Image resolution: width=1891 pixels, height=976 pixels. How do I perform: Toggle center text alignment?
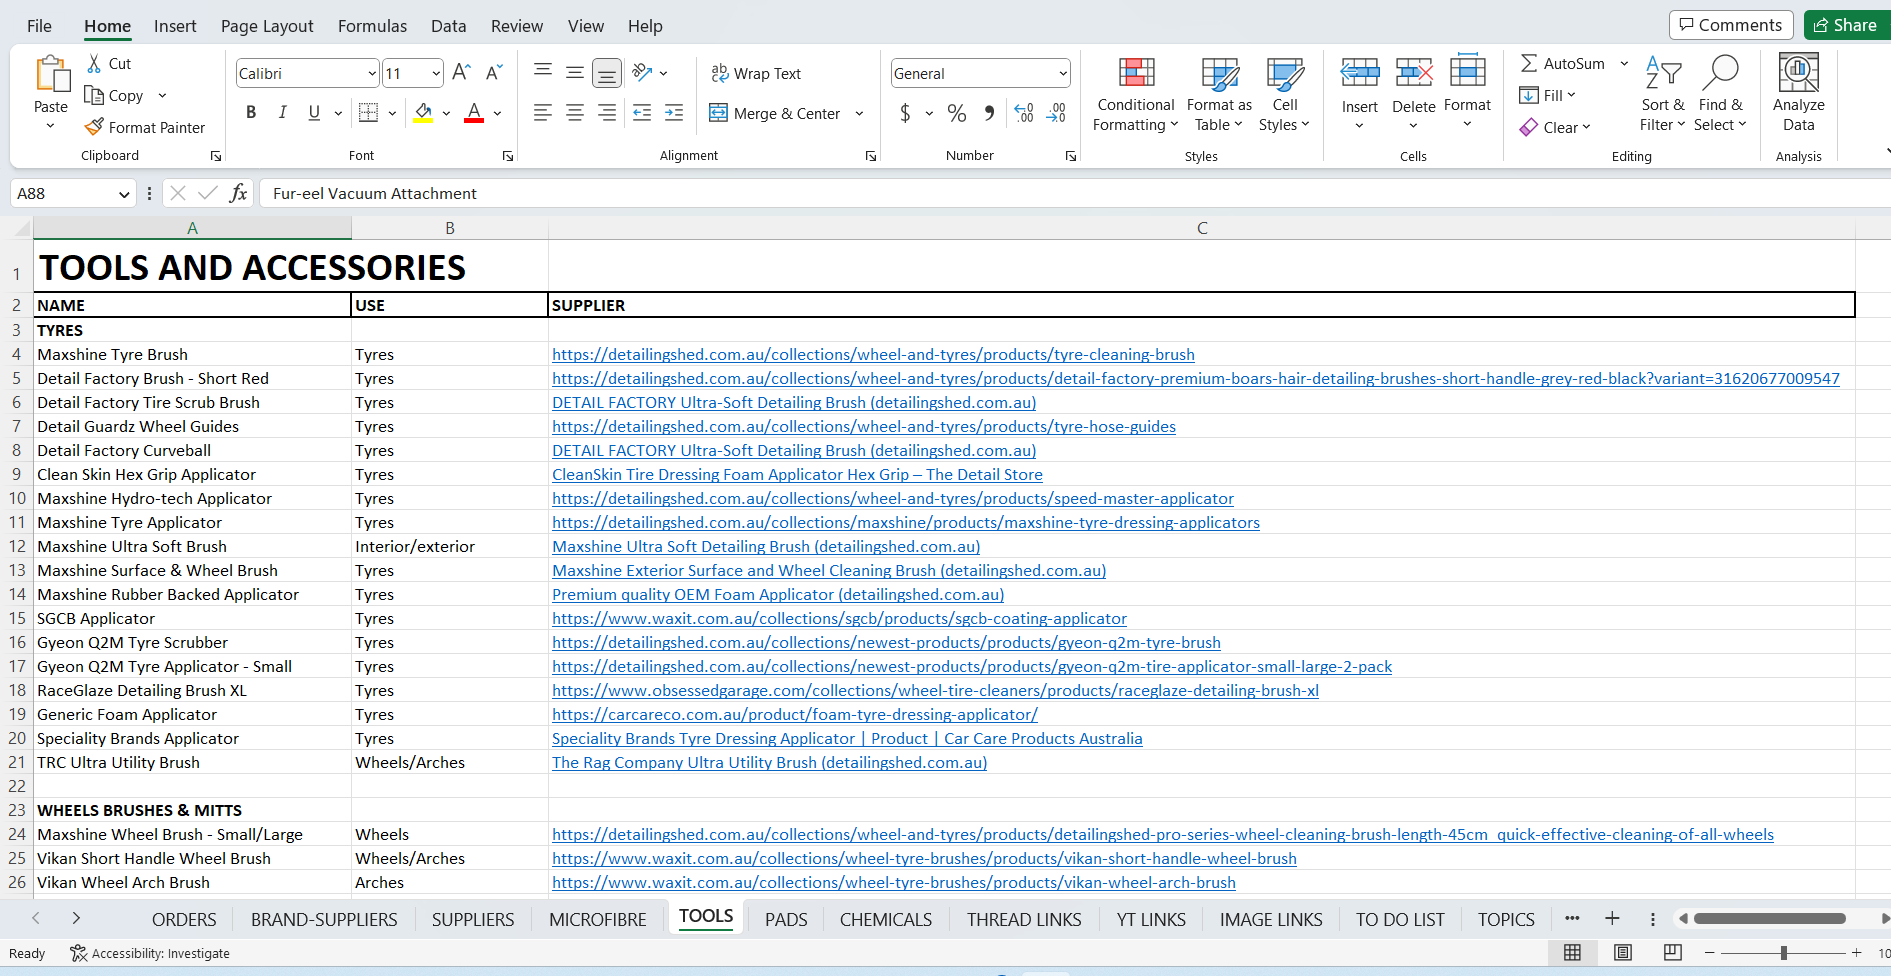(x=575, y=113)
